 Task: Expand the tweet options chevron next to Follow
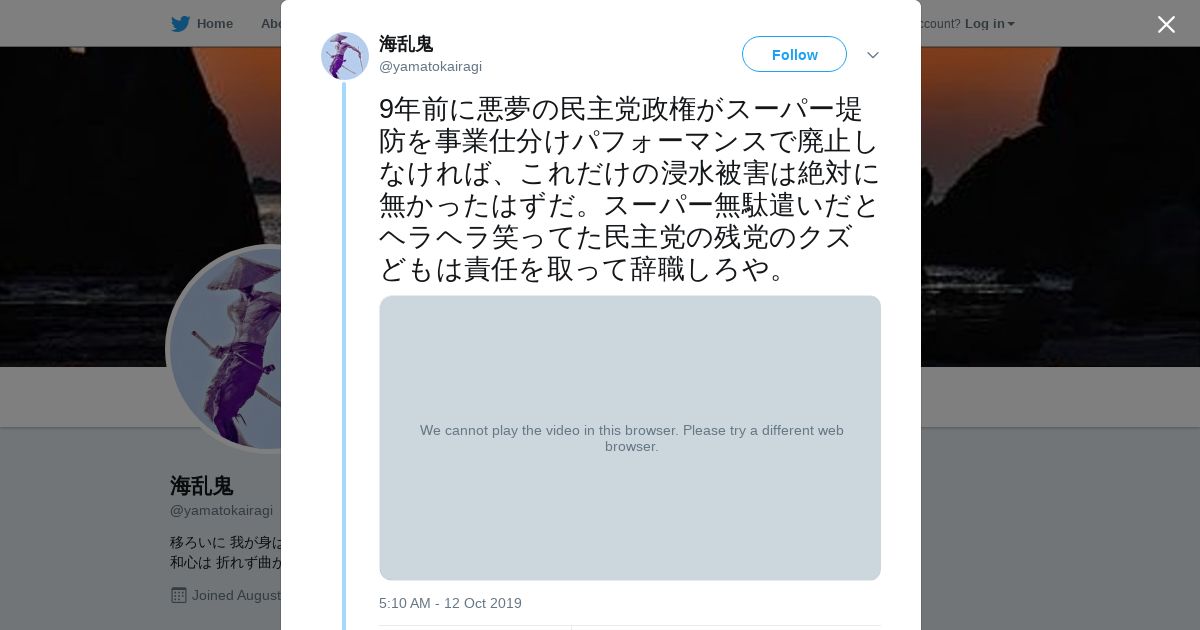(x=872, y=55)
